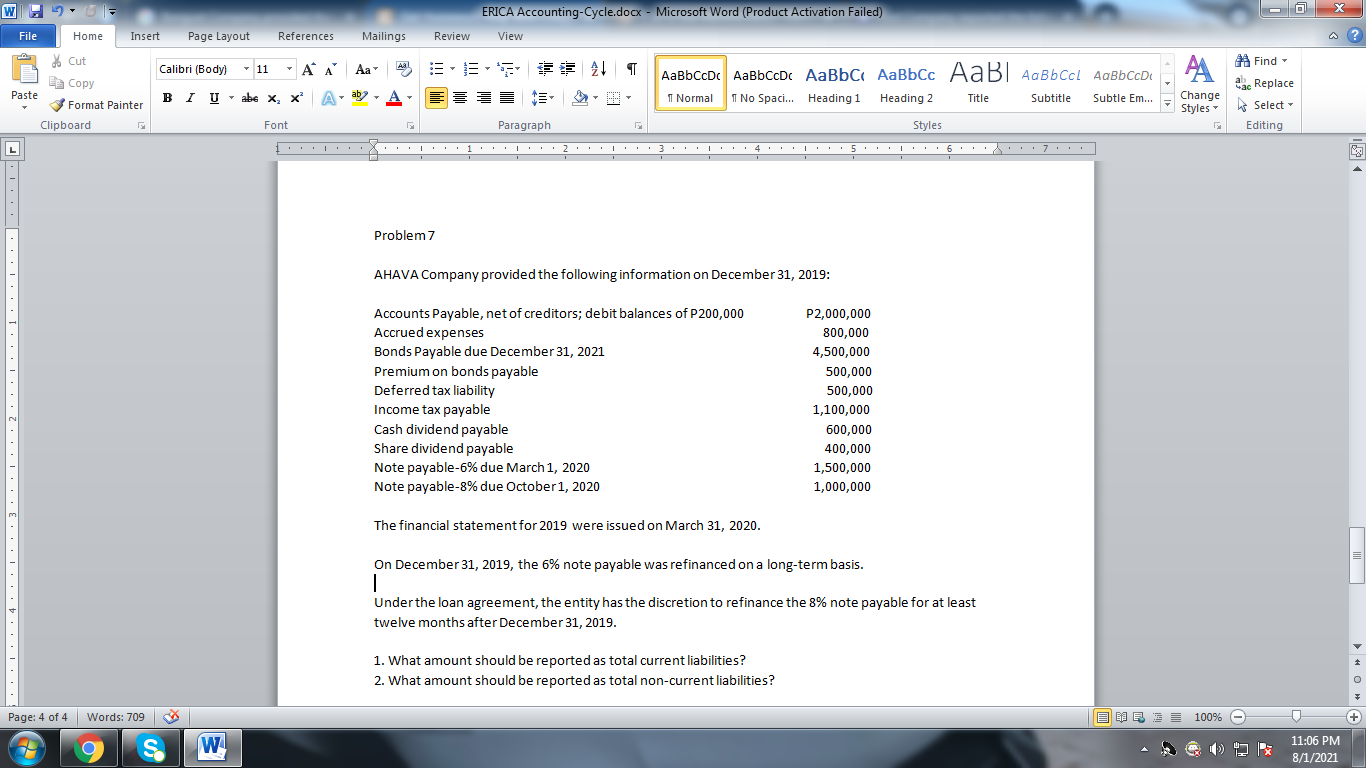Apply the Heading 1 style
The width and height of the screenshot is (1366, 768).
pyautogui.click(x=834, y=83)
